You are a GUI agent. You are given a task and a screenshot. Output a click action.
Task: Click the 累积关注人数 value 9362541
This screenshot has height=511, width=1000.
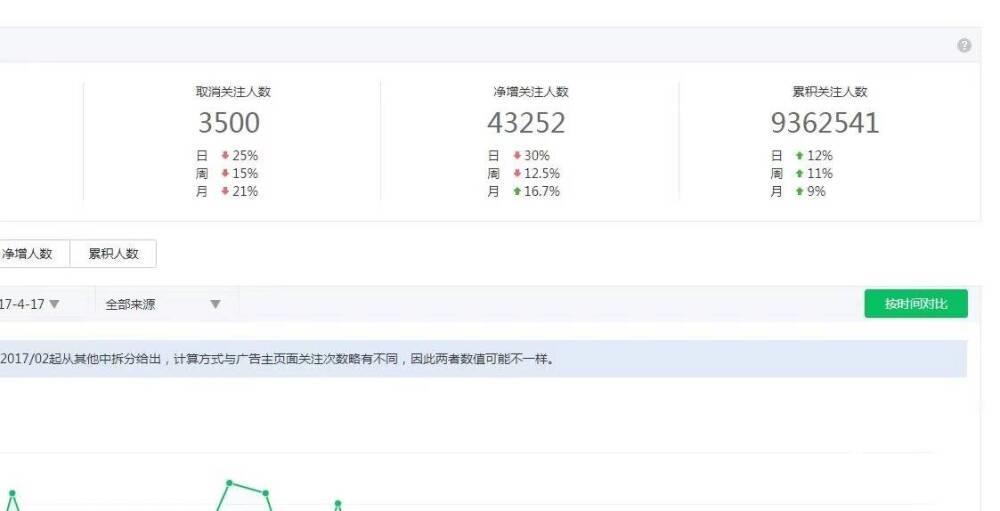pos(825,123)
